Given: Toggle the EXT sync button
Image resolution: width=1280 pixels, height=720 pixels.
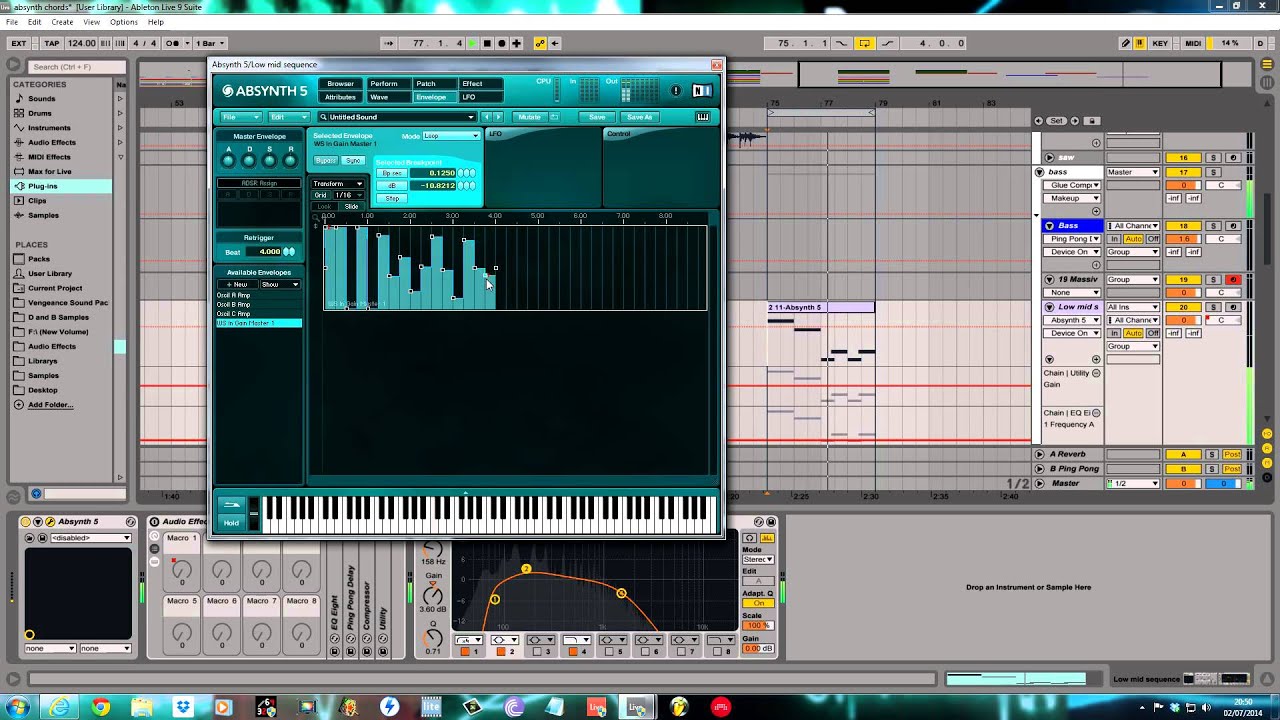Looking at the screenshot, I should pyautogui.click(x=18, y=43).
